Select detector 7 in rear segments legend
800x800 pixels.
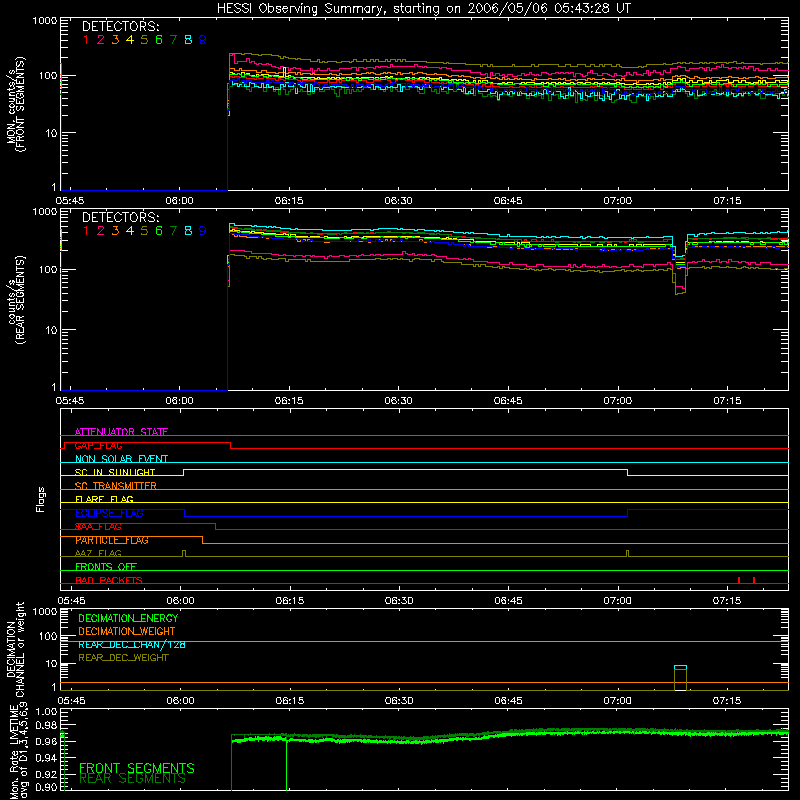coord(173,231)
